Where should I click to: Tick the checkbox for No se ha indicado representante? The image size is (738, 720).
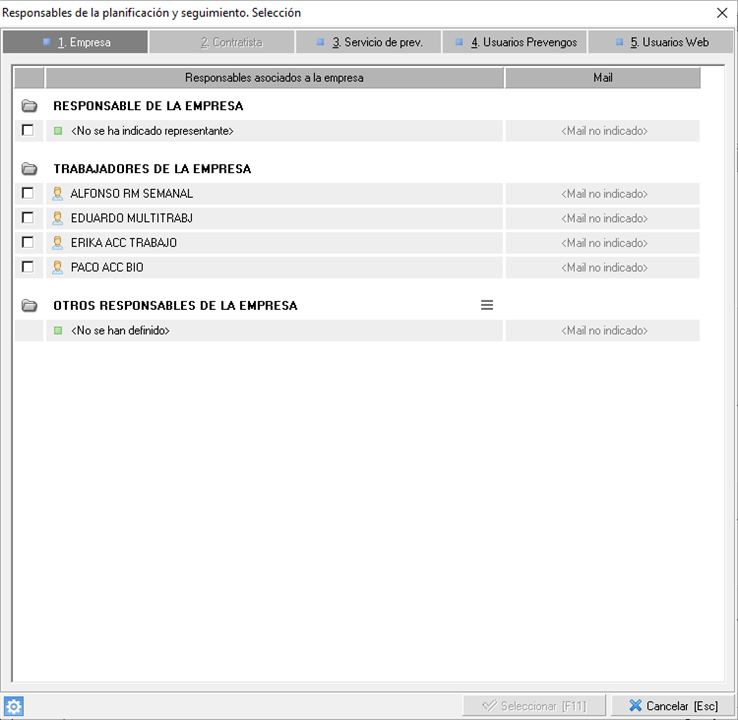(28, 130)
